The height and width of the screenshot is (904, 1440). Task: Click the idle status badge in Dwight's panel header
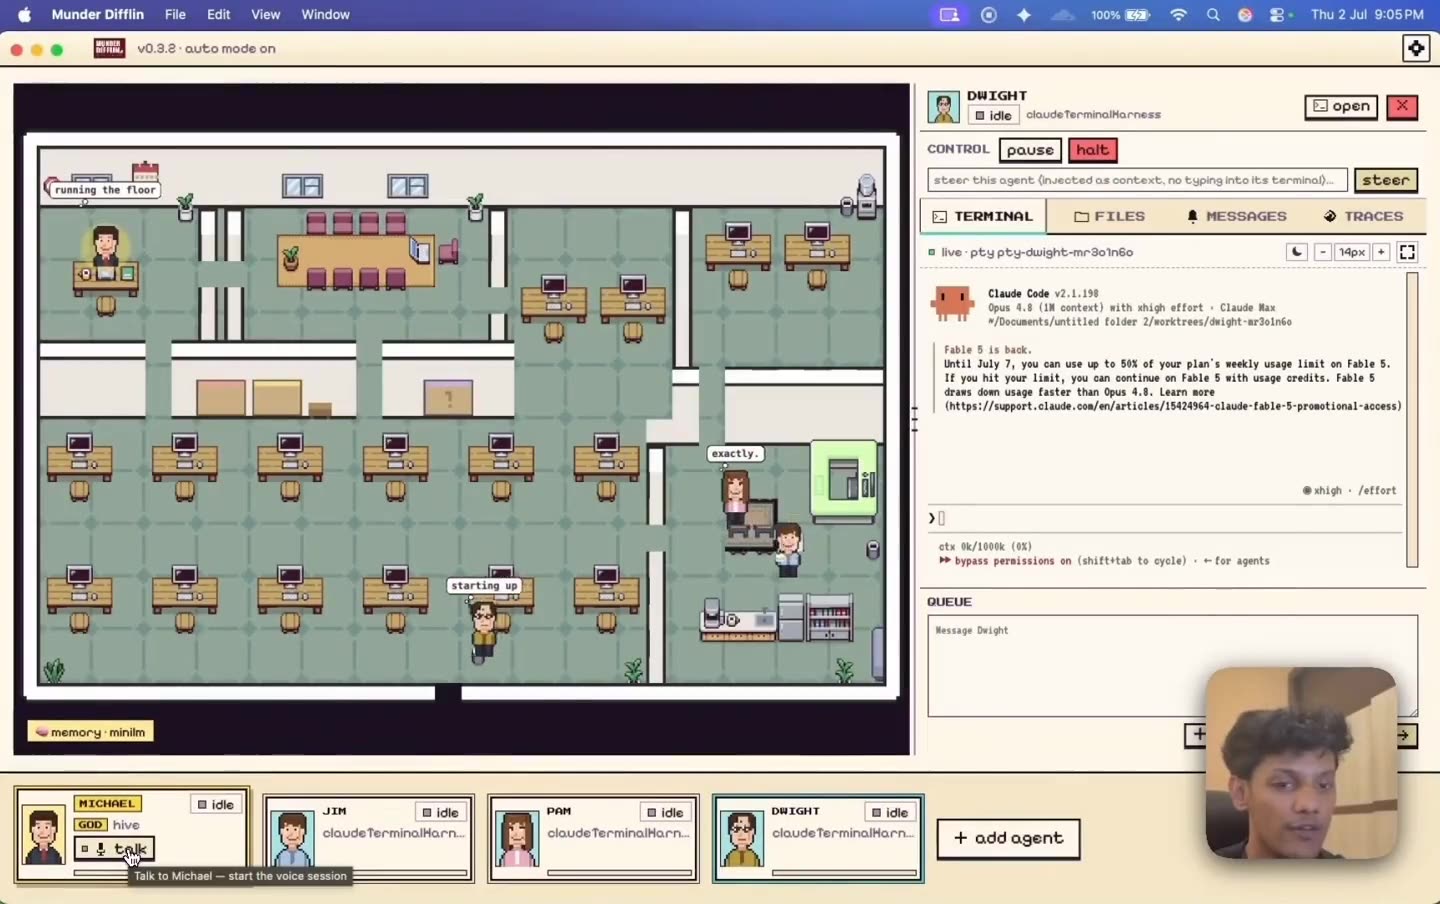click(994, 115)
